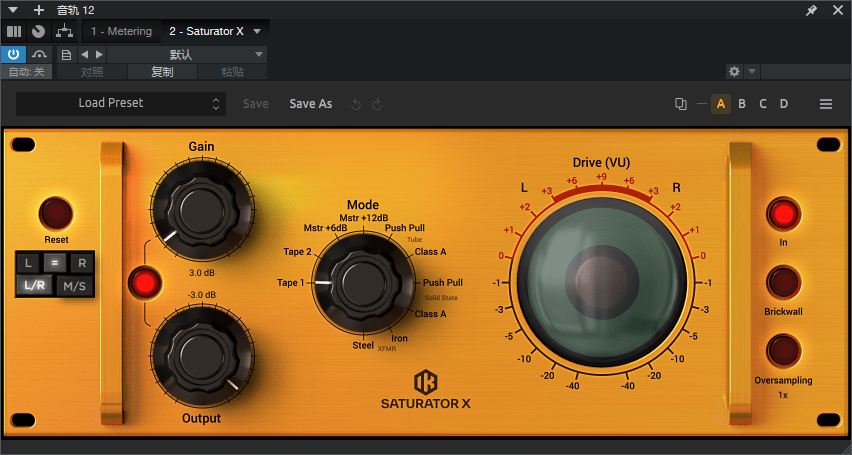
Task: Expand the plugin tab list arrow
Action: click(258, 32)
